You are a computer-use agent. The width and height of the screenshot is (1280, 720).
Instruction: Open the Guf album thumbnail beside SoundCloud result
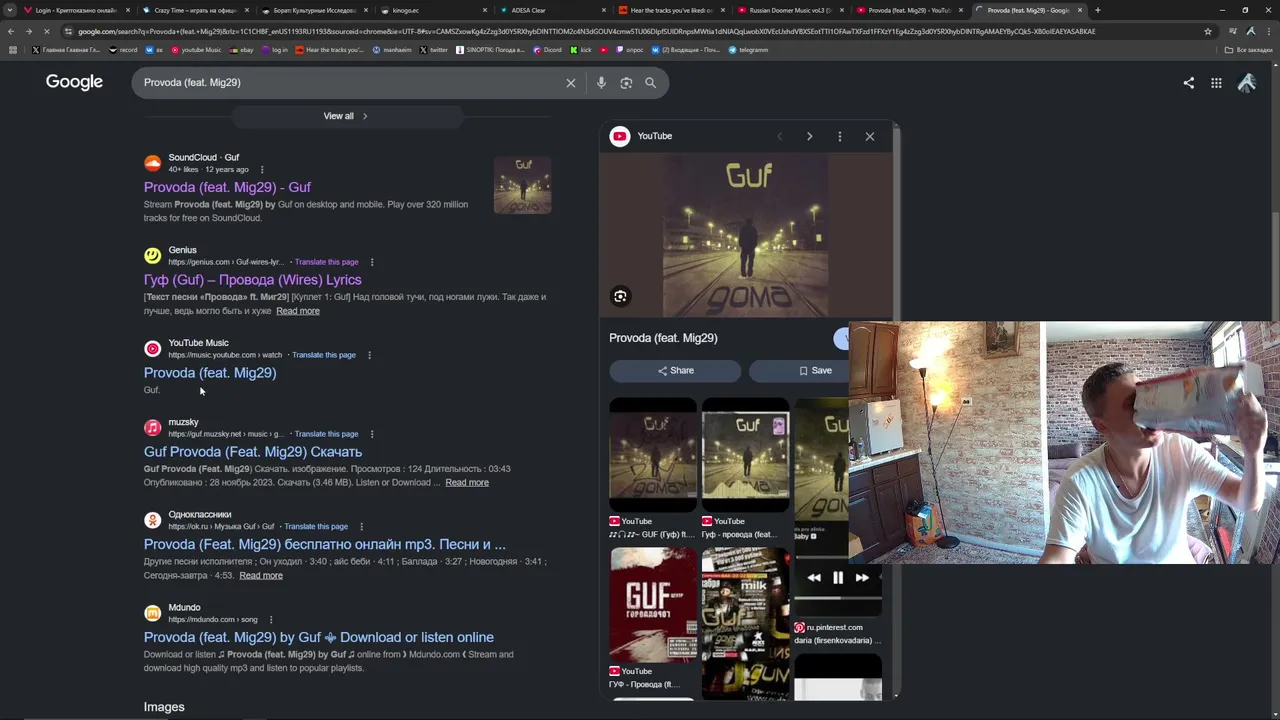click(x=522, y=185)
